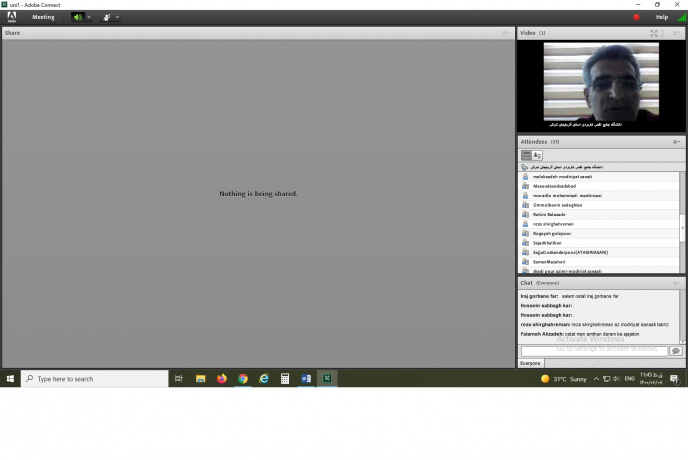Click the red recording indicator
688x460 pixels.
click(636, 17)
